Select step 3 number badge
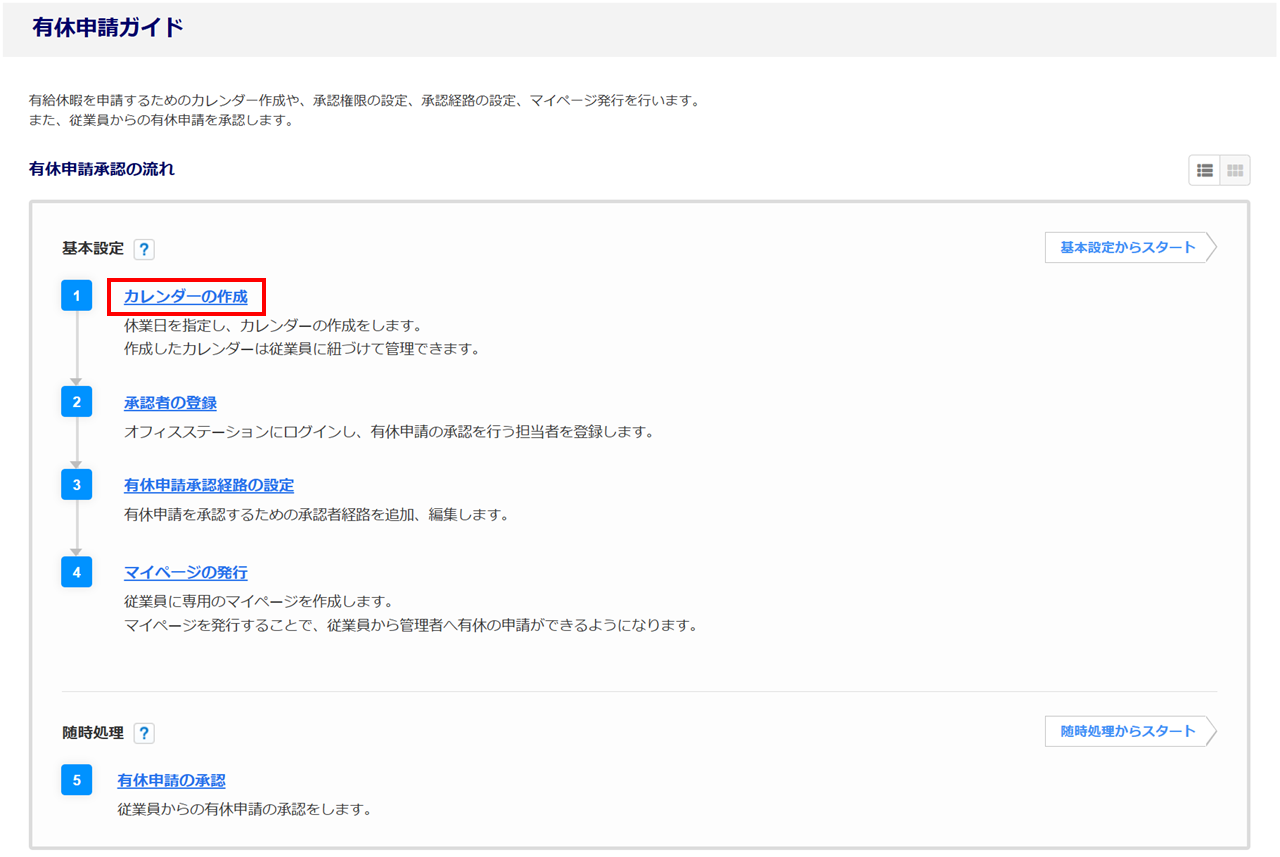The width and height of the screenshot is (1280, 857). [77, 485]
